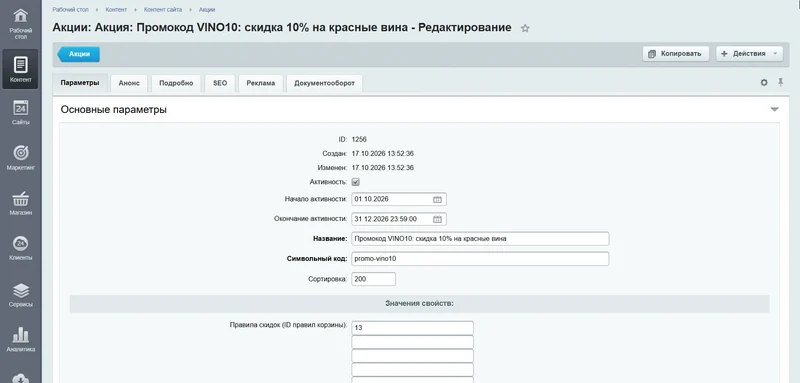Click the Создан date value
The width and height of the screenshot is (800, 383).
[x=383, y=154]
